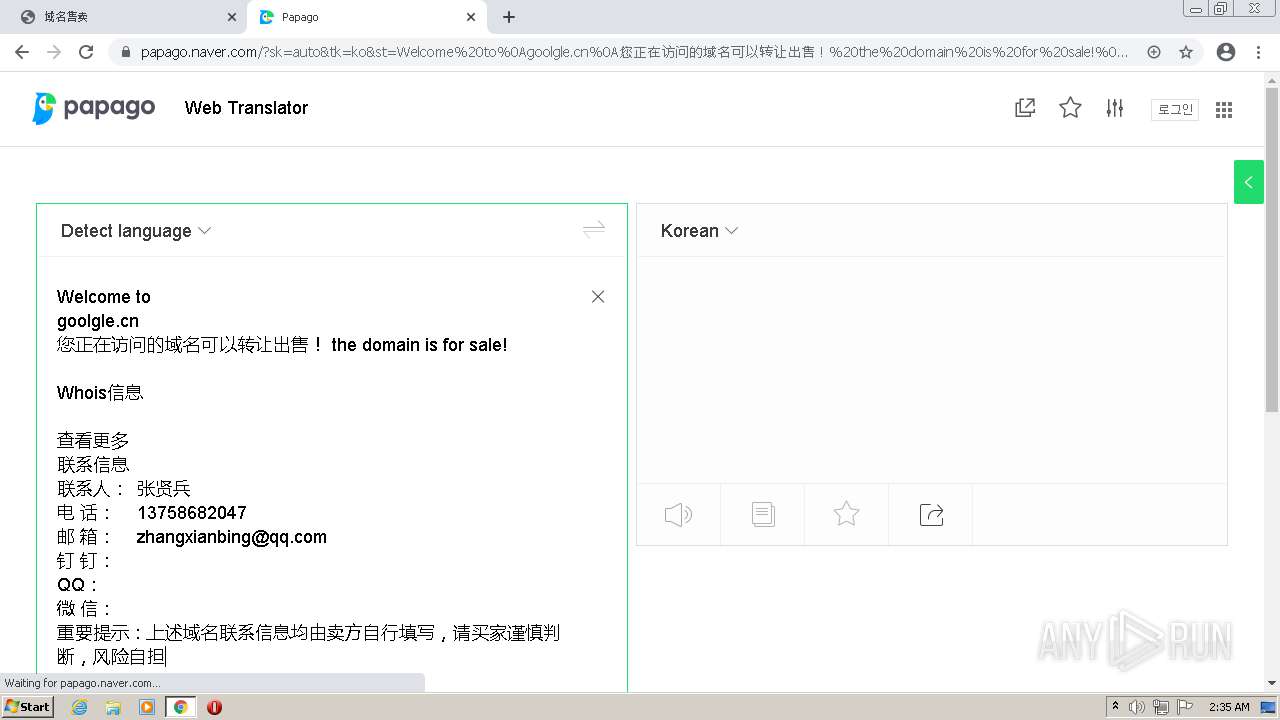Open Chrome profile avatar
The image size is (1280, 720).
point(1226,52)
